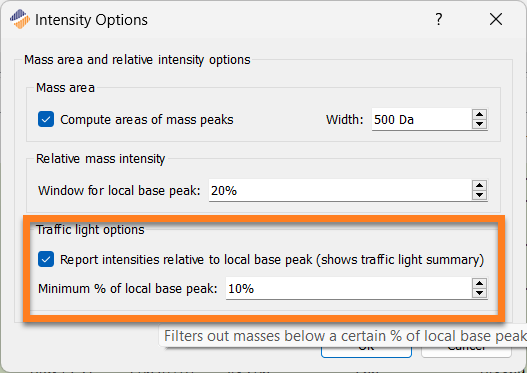Click the Intensity Options app logo icon
Image resolution: width=527 pixels, height=373 pixels.
19,19
